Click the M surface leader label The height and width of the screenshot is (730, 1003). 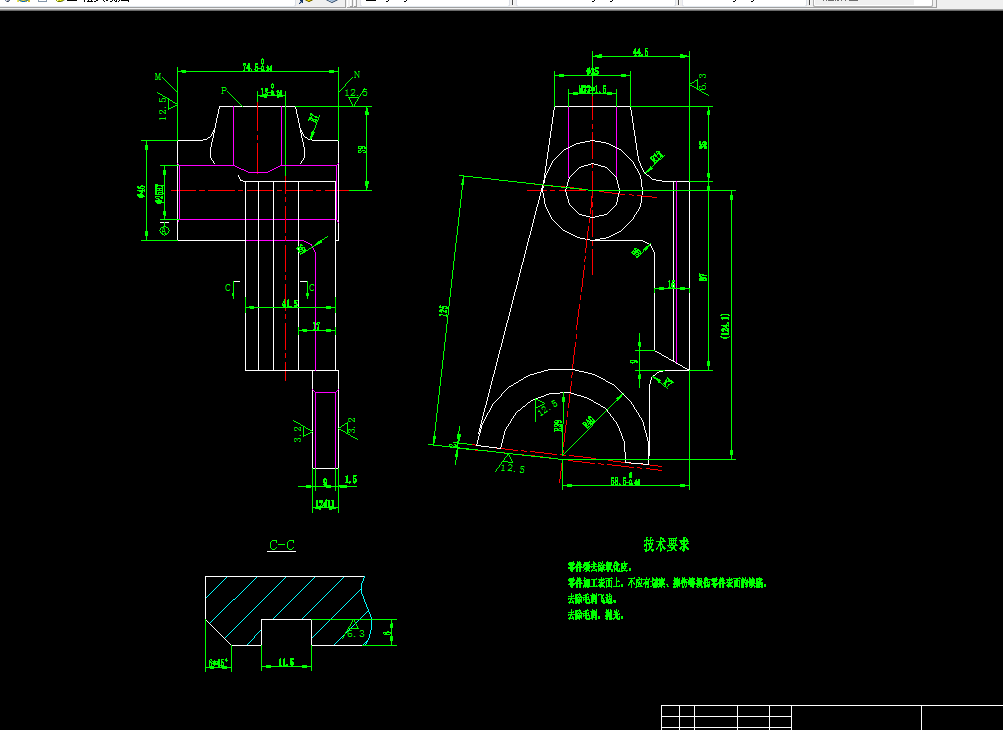point(158,77)
